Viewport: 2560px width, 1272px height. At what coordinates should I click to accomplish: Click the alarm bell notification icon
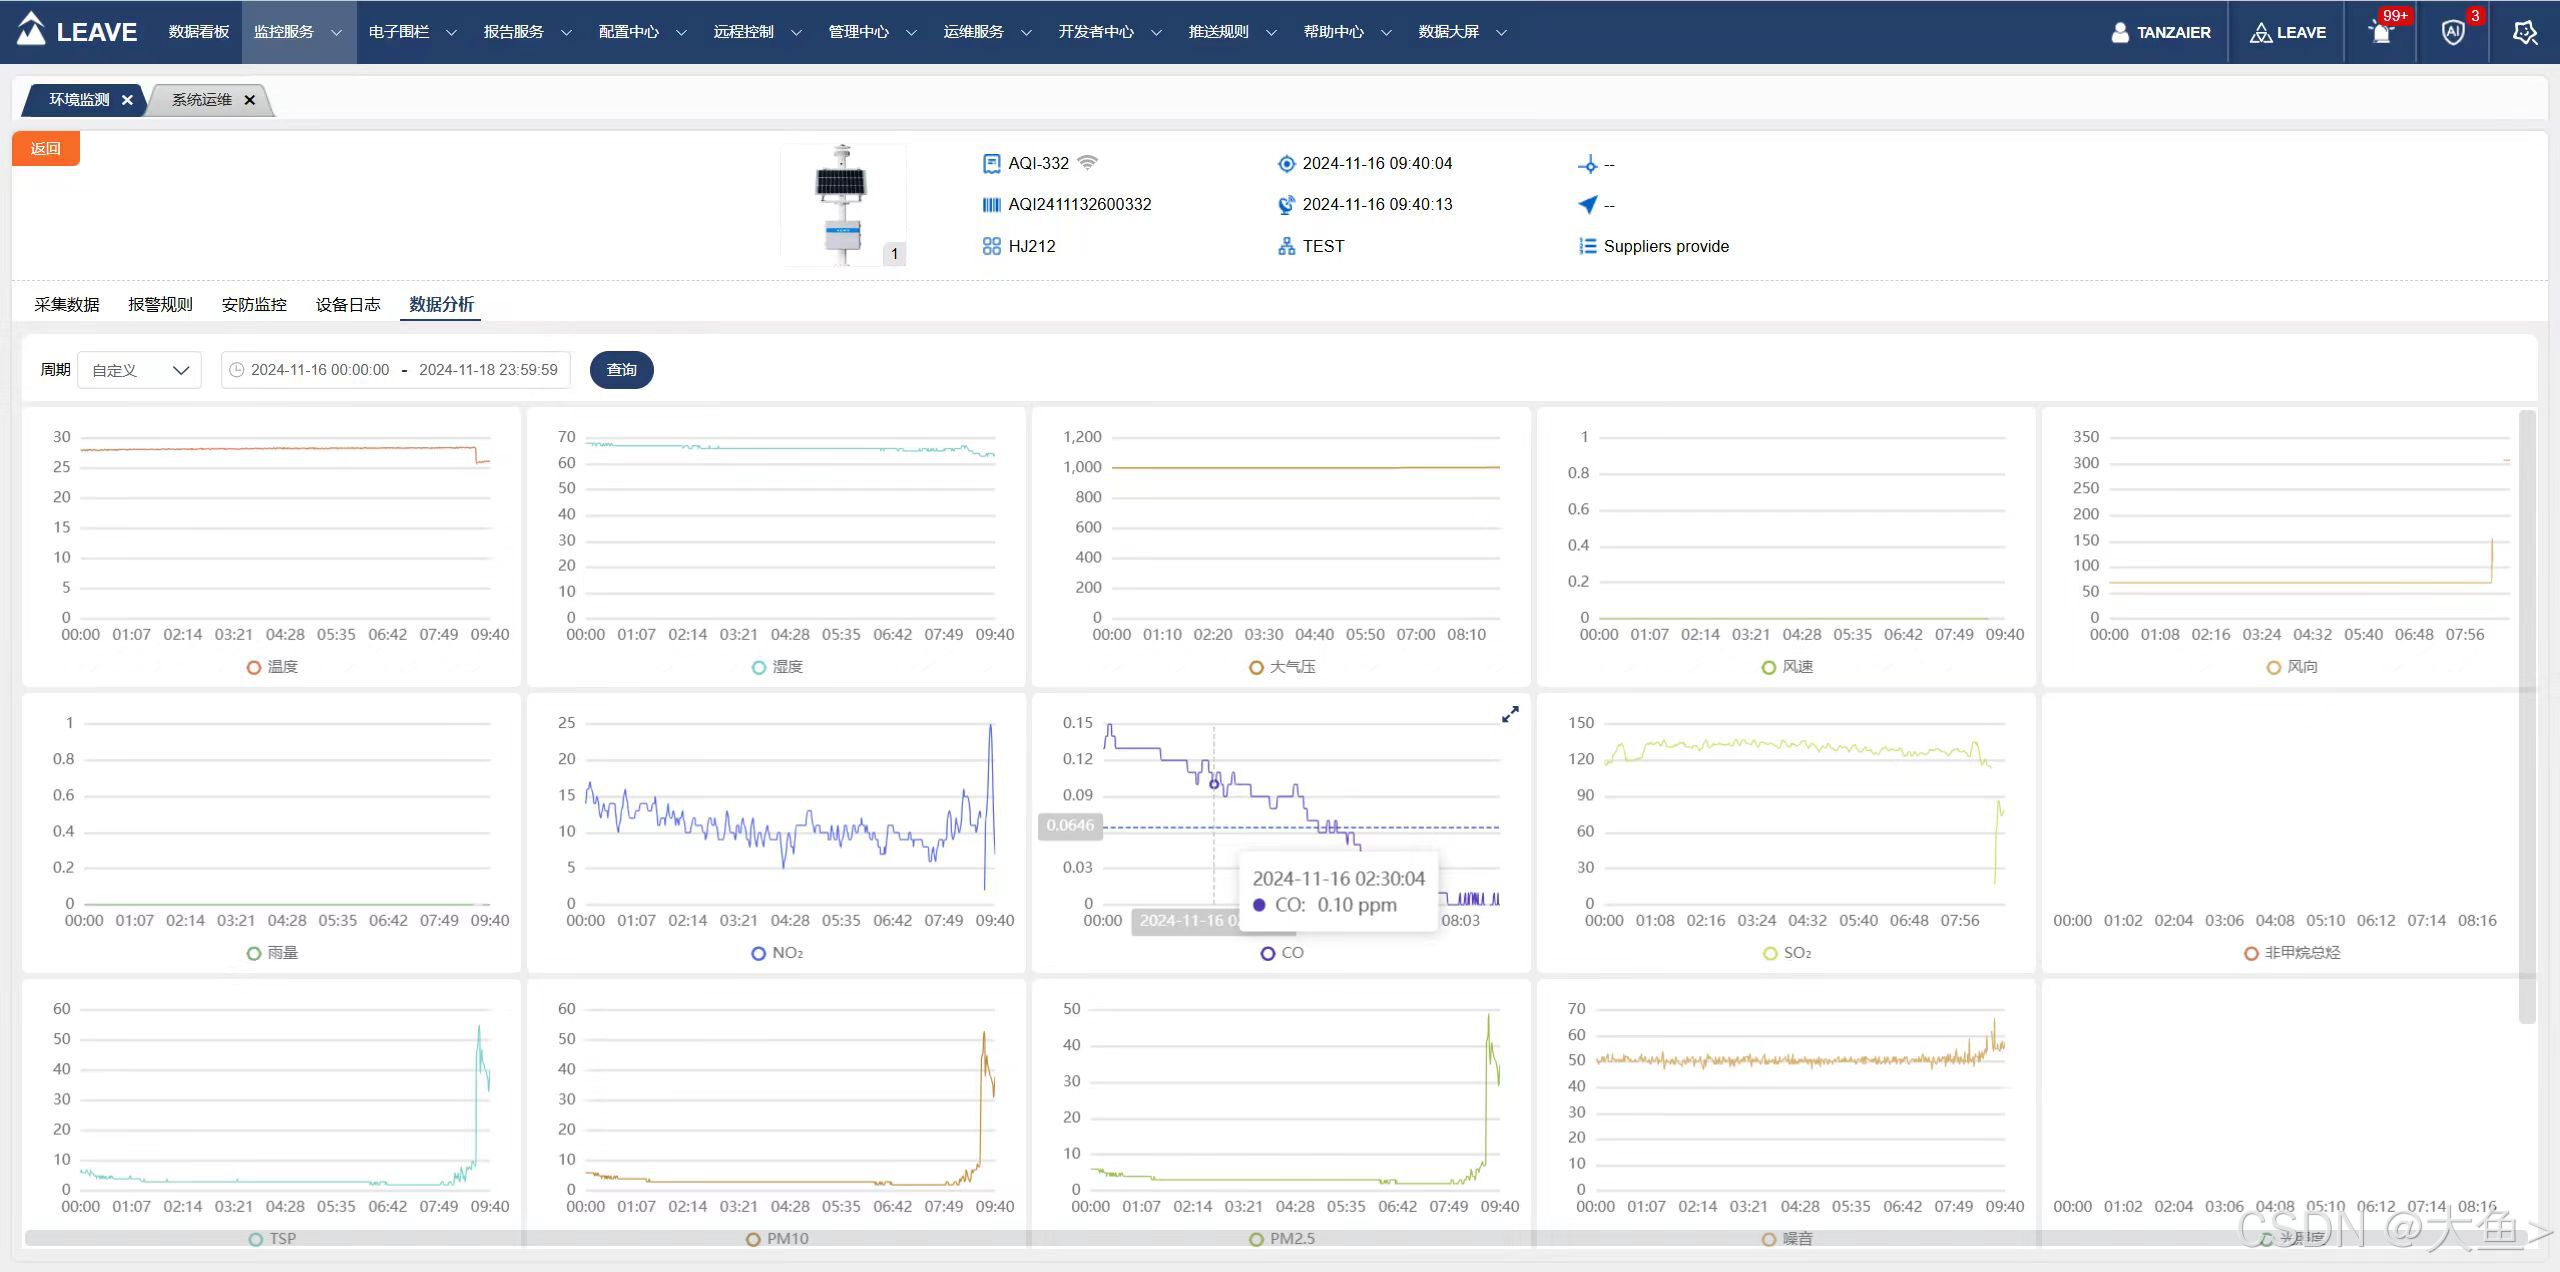pyautogui.click(x=2381, y=33)
